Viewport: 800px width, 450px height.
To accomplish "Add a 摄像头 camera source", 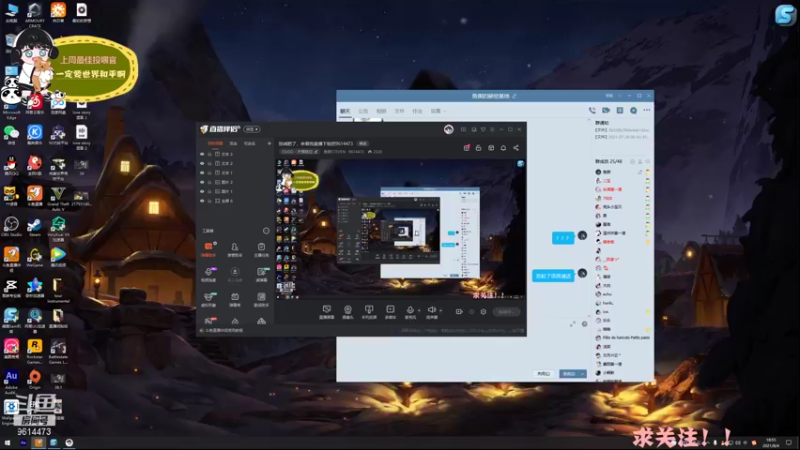I will point(347,312).
